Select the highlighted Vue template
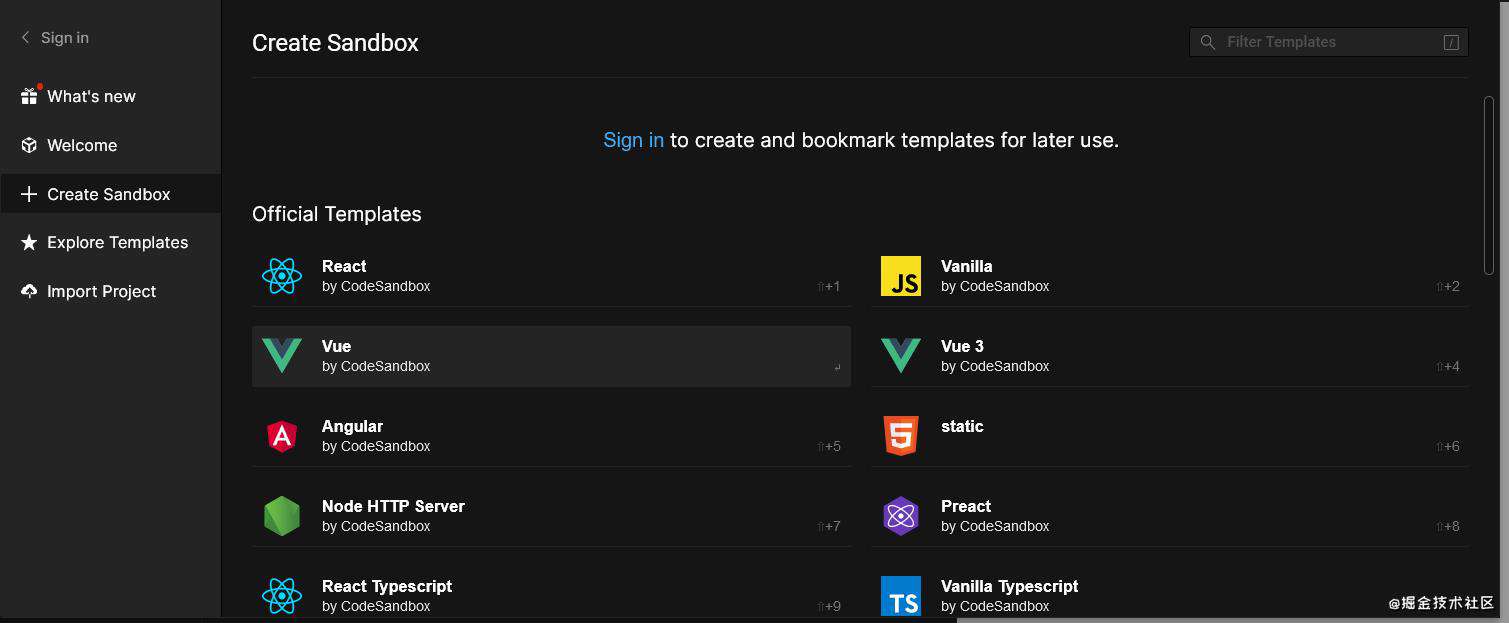 [551, 356]
